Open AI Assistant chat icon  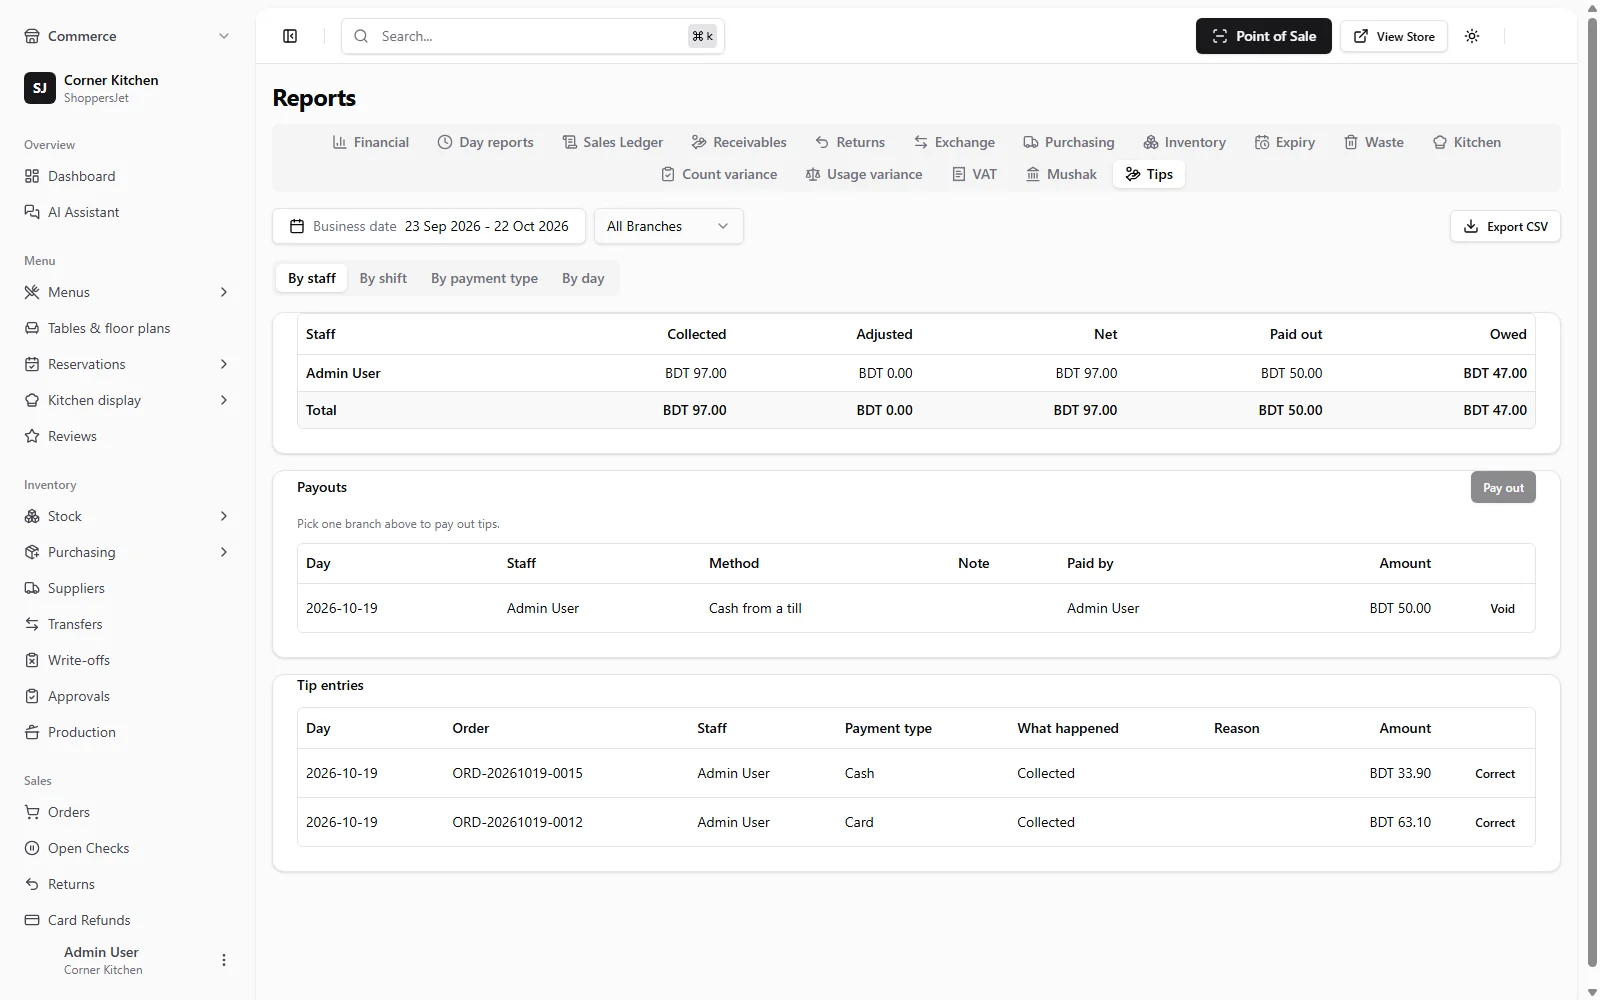coord(32,212)
